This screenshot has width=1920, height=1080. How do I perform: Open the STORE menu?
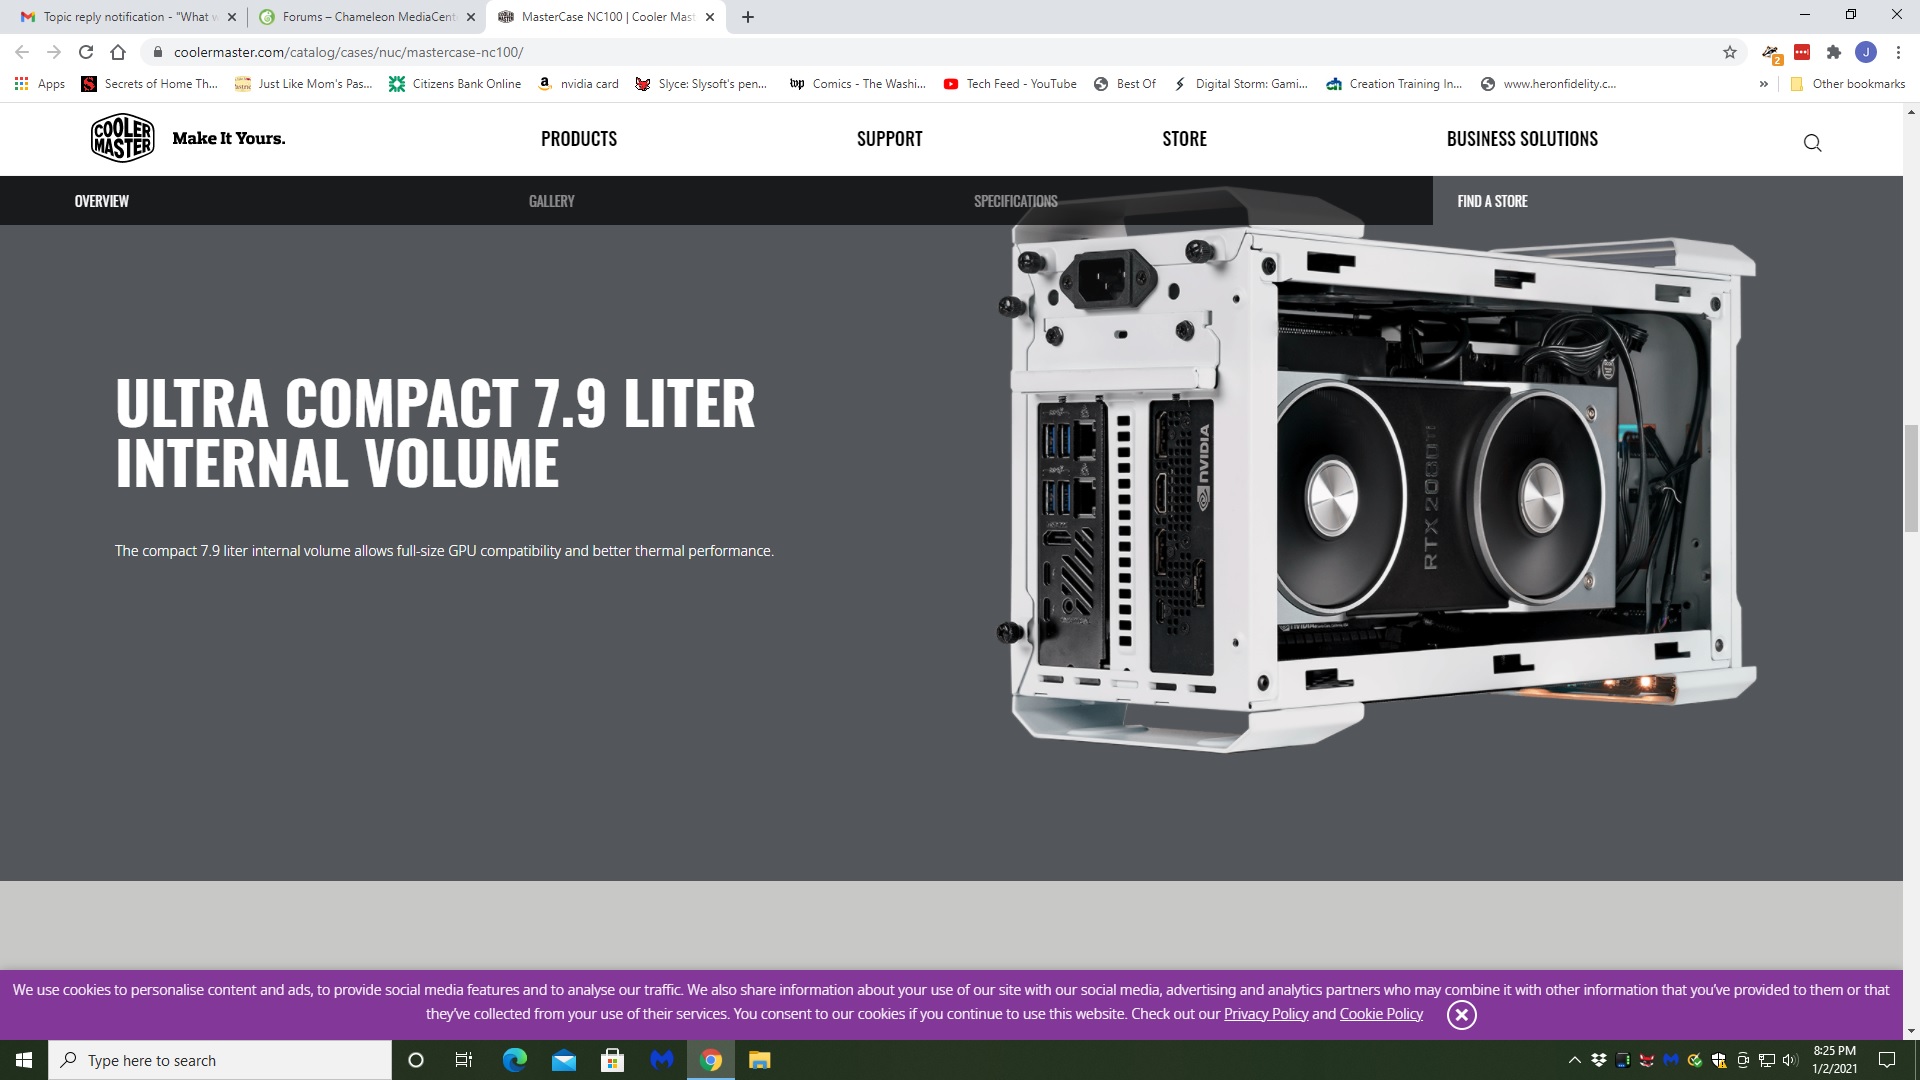coord(1185,139)
